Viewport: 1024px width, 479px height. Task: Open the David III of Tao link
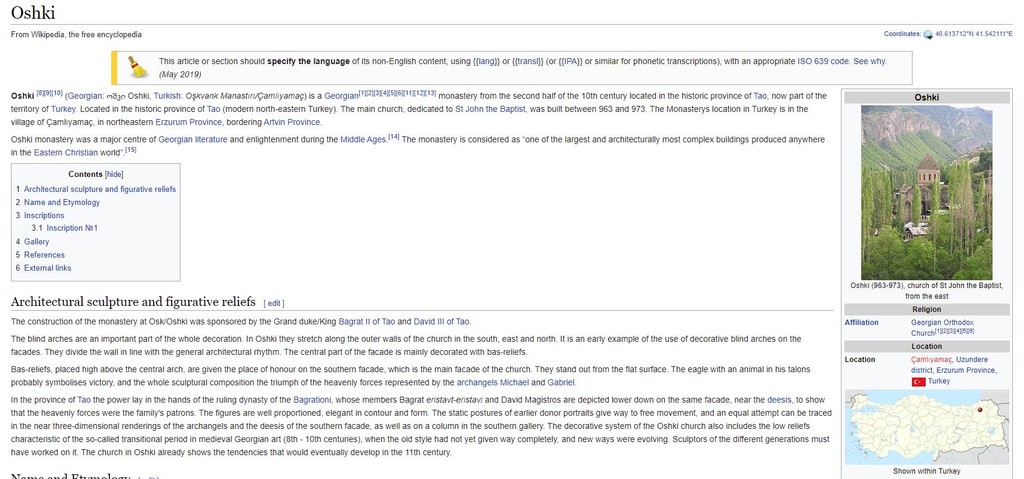[x=442, y=322]
